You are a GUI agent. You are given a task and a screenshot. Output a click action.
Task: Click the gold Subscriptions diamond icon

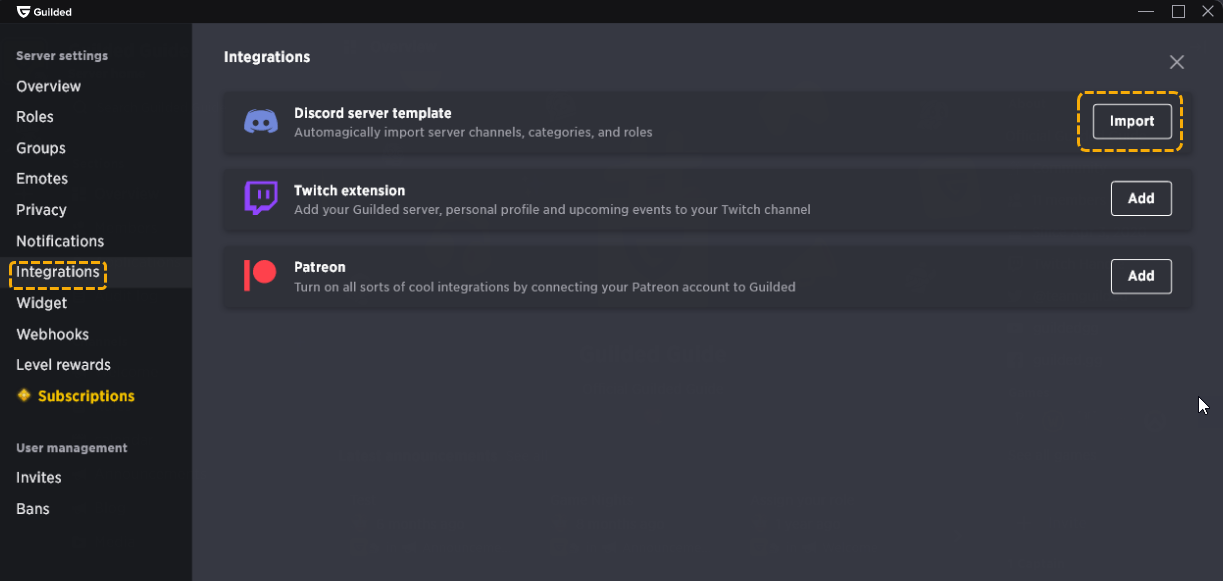point(24,396)
